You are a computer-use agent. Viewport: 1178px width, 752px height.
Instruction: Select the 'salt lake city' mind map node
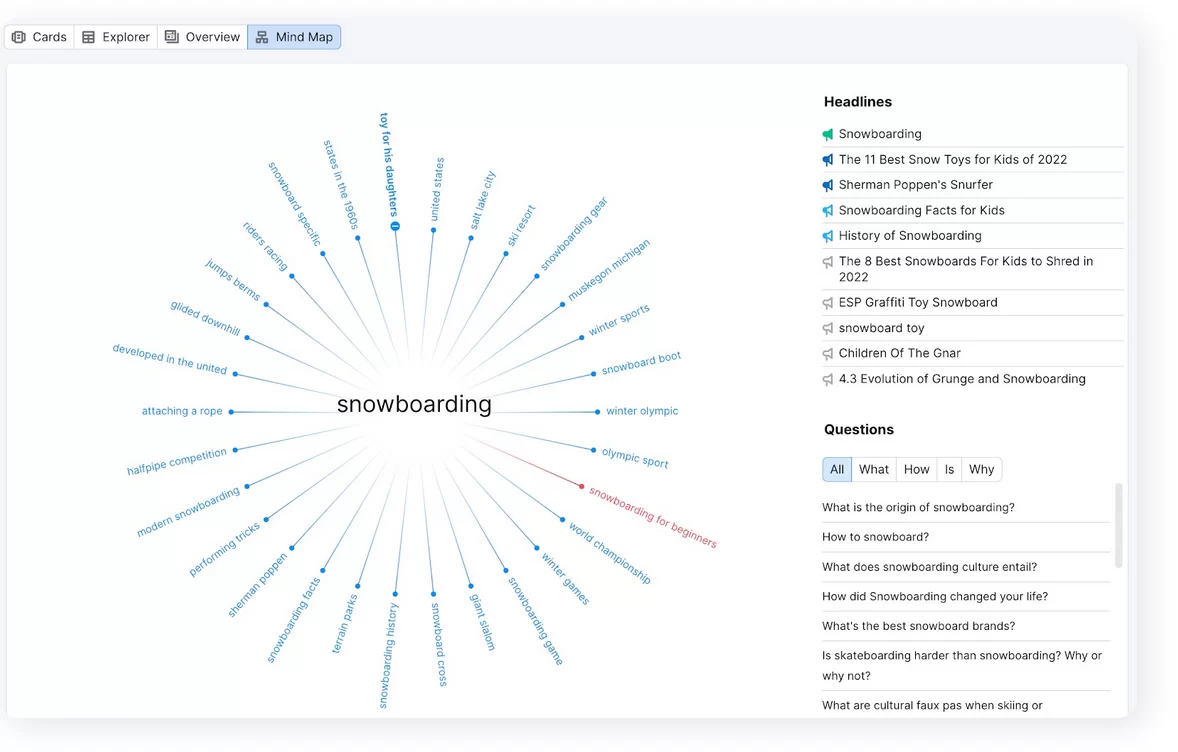pyautogui.click(x=483, y=200)
